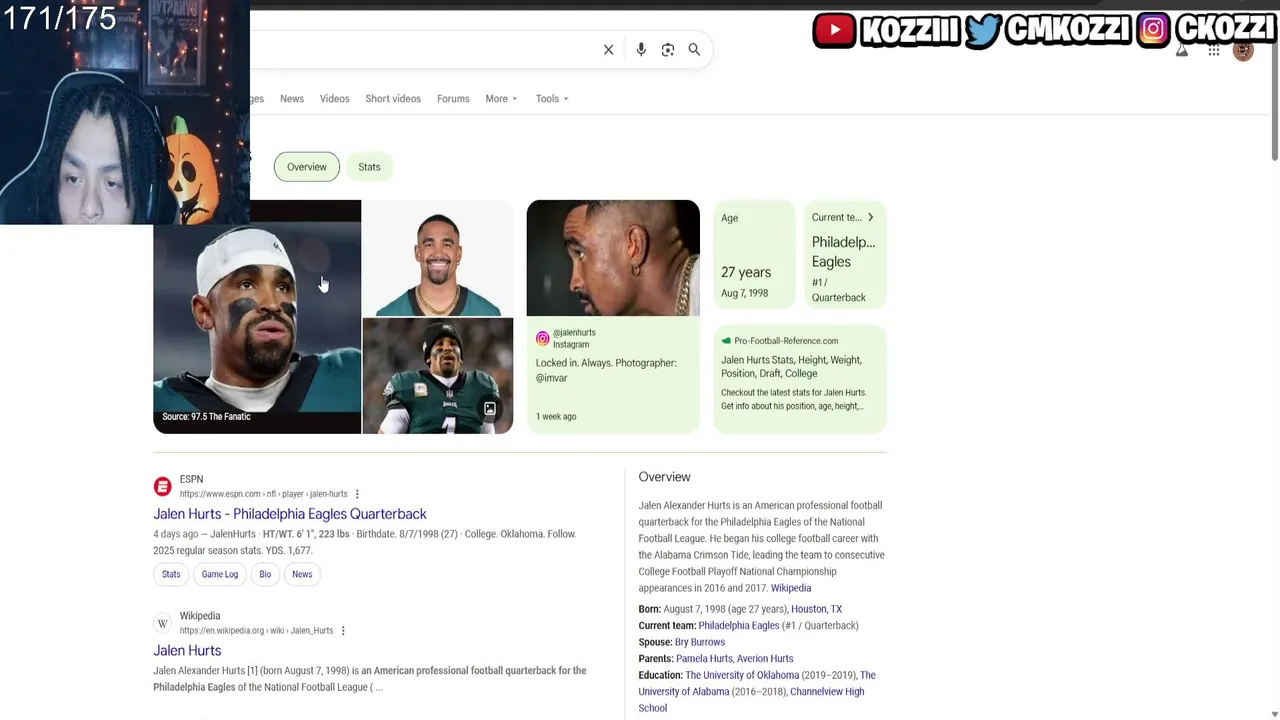Open the Wikipedia Jalen Hurts result title

187,651
